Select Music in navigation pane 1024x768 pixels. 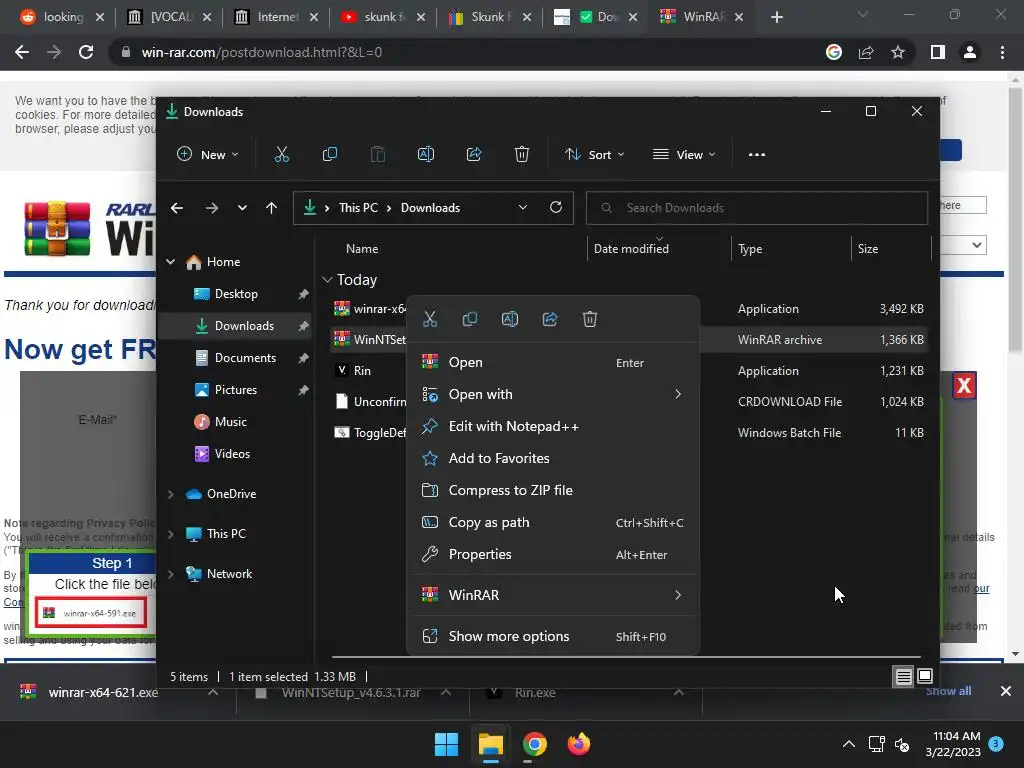236,422
